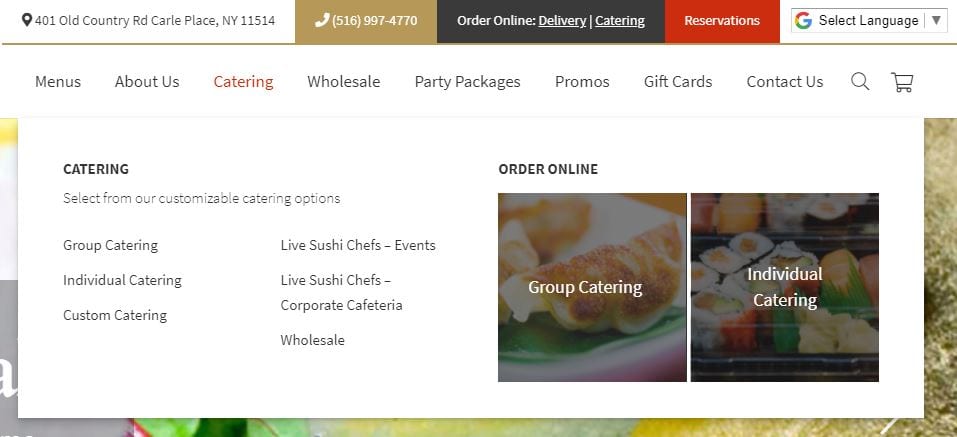The image size is (957, 437).
Task: Click the Google logo in language selector
Action: [803, 21]
